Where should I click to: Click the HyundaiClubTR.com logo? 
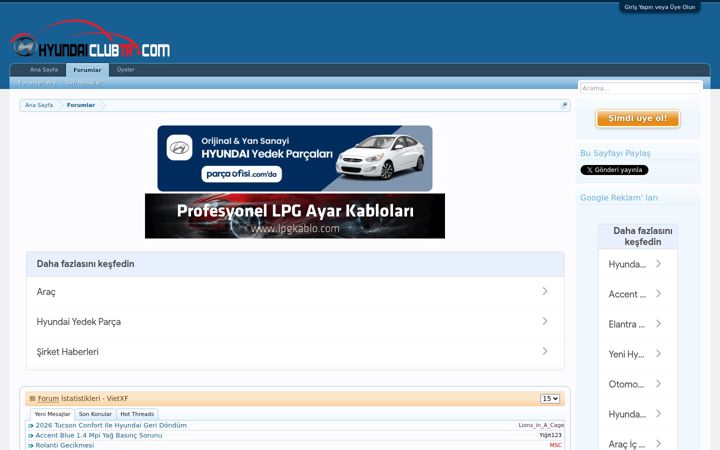pos(90,39)
